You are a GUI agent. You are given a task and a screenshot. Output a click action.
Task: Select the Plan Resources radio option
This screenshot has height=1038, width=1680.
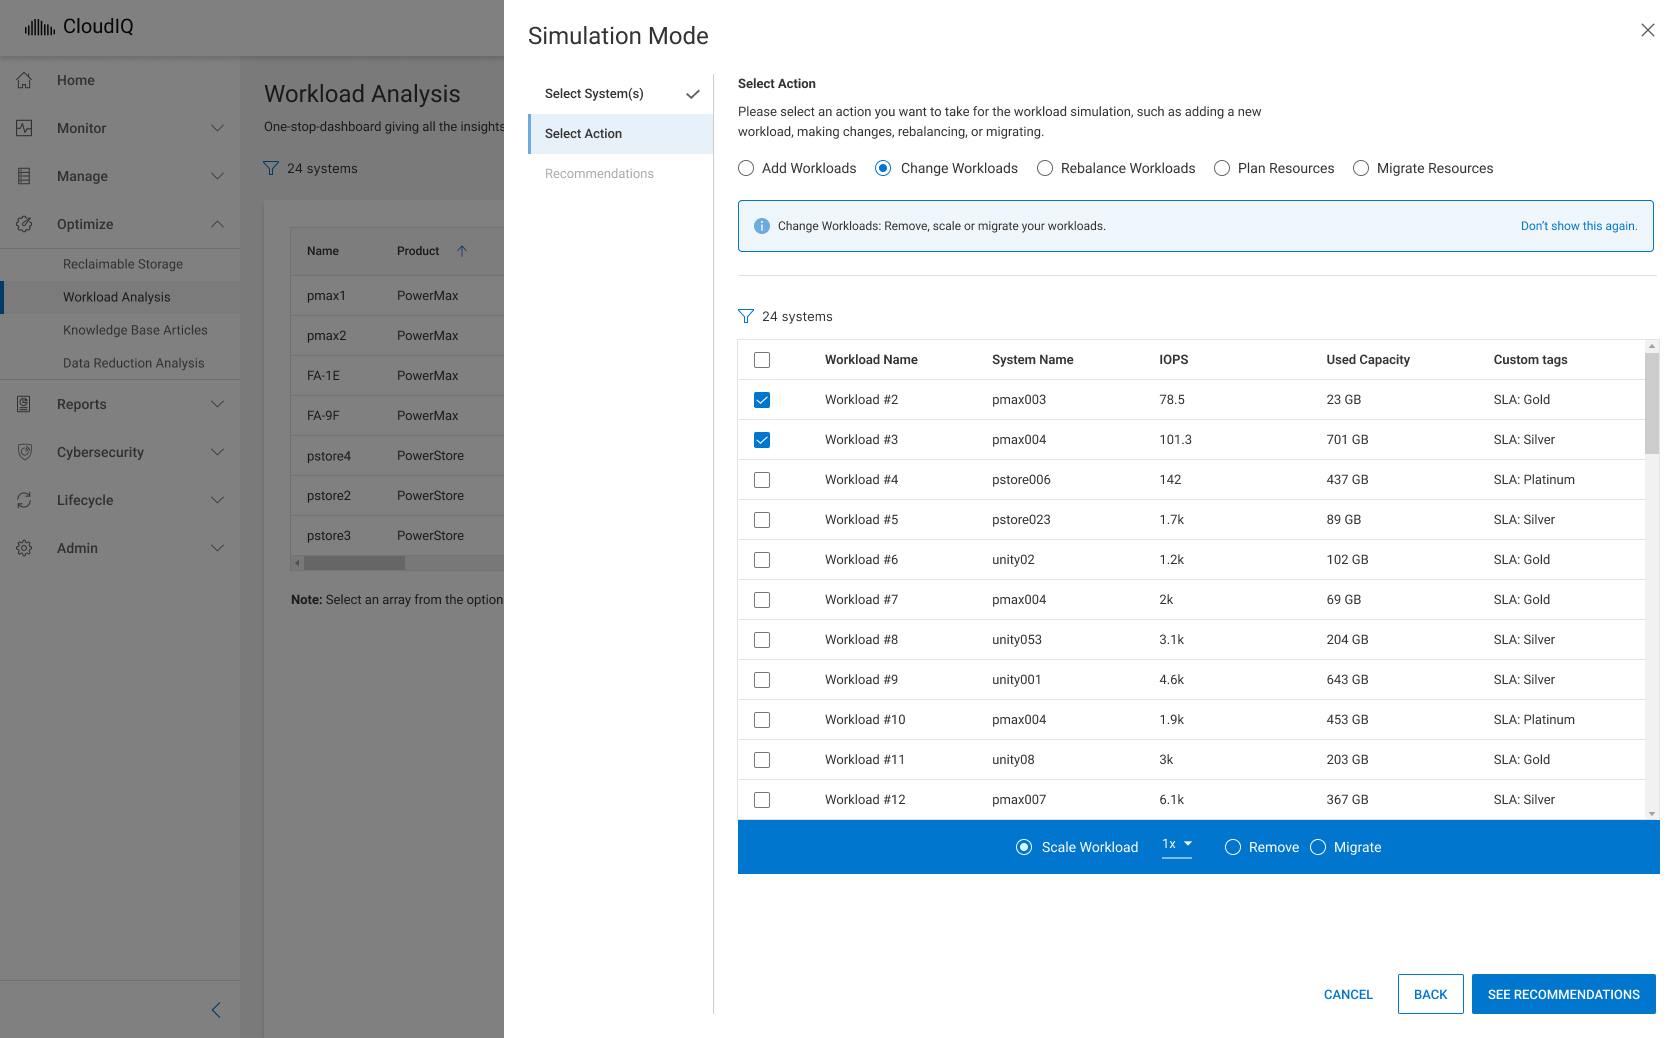pyautogui.click(x=1222, y=168)
